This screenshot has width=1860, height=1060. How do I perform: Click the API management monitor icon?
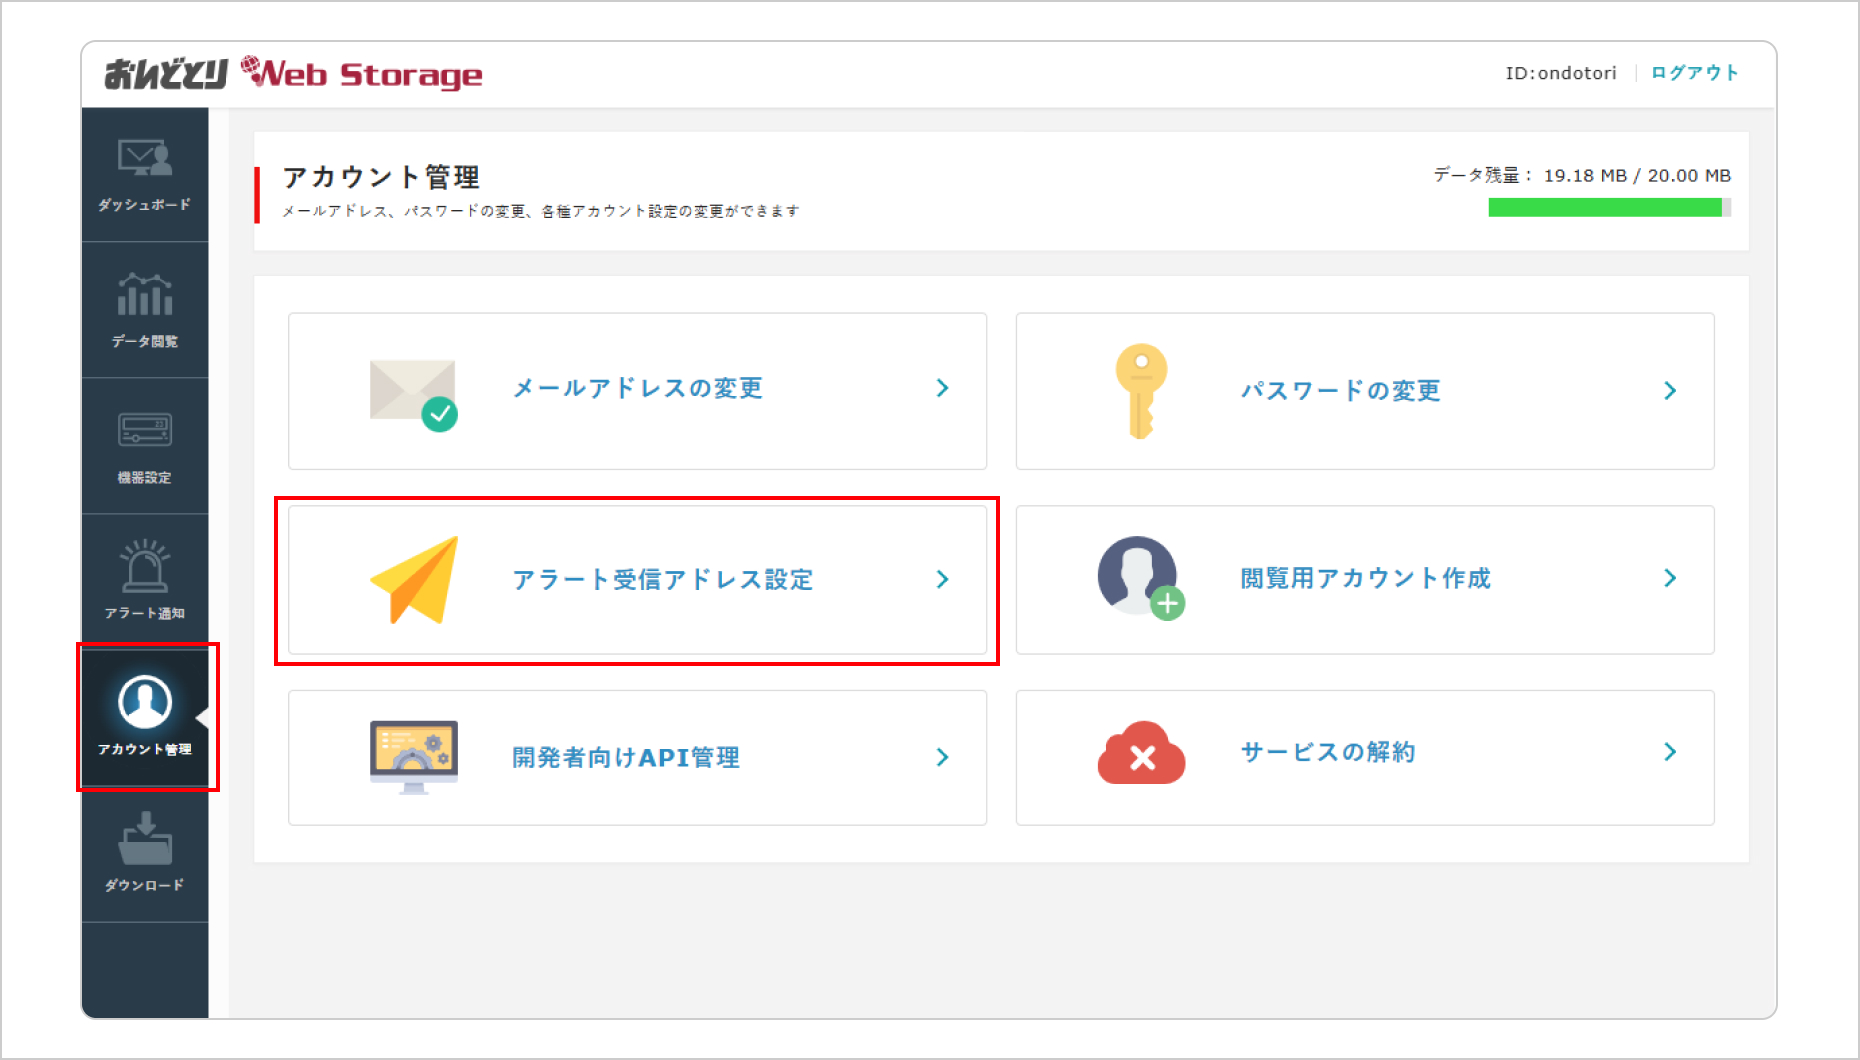[x=413, y=756]
